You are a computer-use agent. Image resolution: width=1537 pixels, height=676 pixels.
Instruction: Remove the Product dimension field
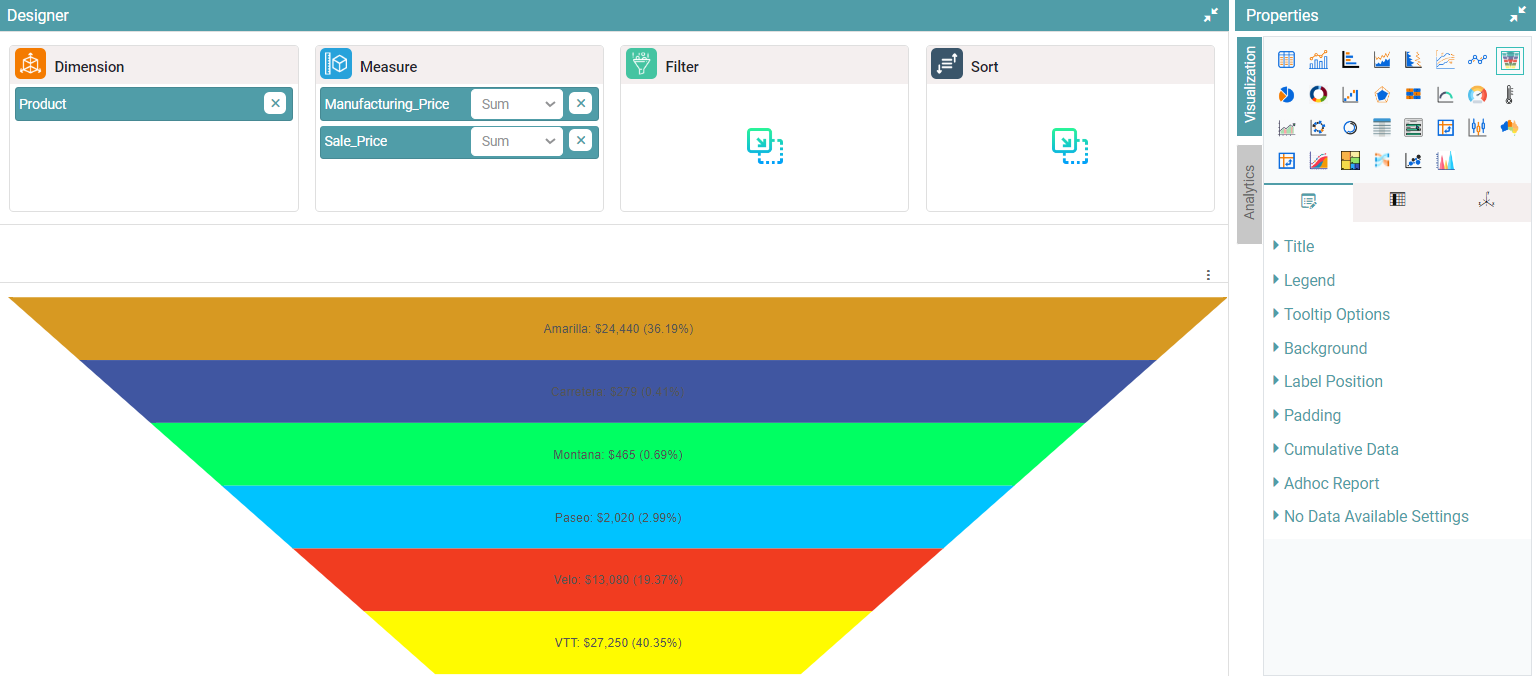[275, 103]
